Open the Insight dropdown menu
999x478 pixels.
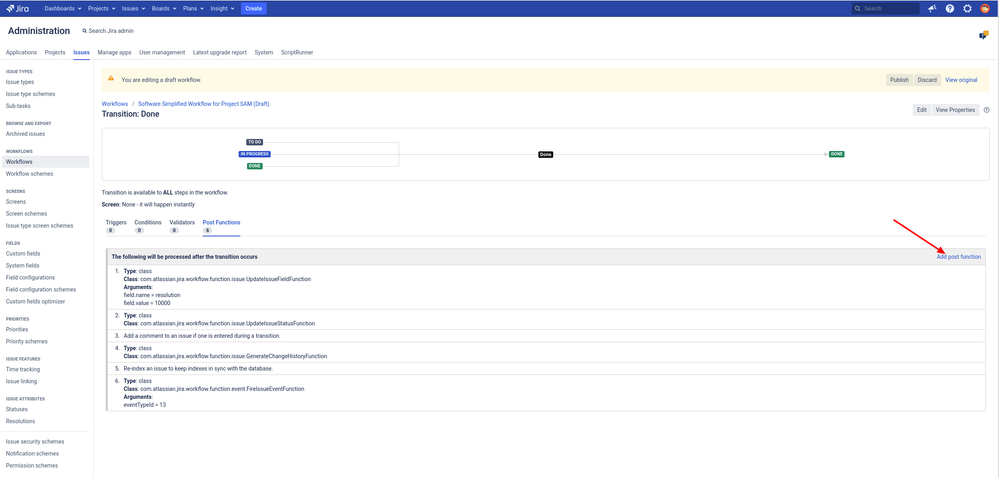point(223,8)
